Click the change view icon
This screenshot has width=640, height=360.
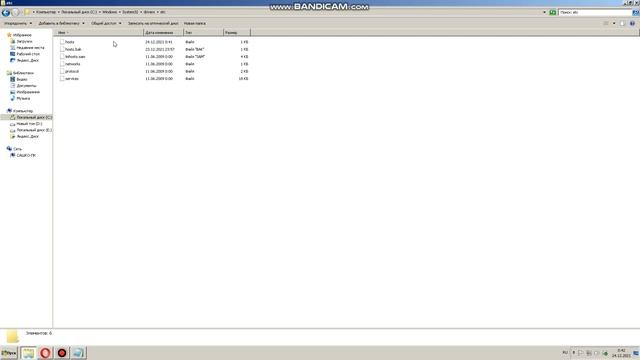coord(606,23)
